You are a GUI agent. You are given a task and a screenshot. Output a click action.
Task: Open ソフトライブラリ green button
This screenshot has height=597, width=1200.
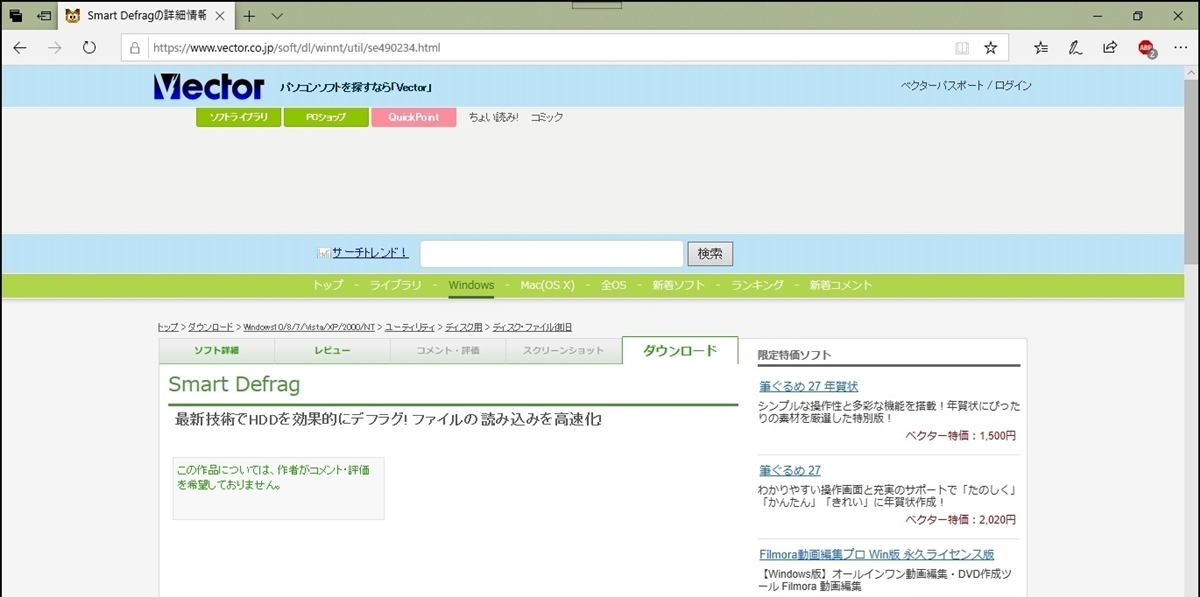pos(238,117)
